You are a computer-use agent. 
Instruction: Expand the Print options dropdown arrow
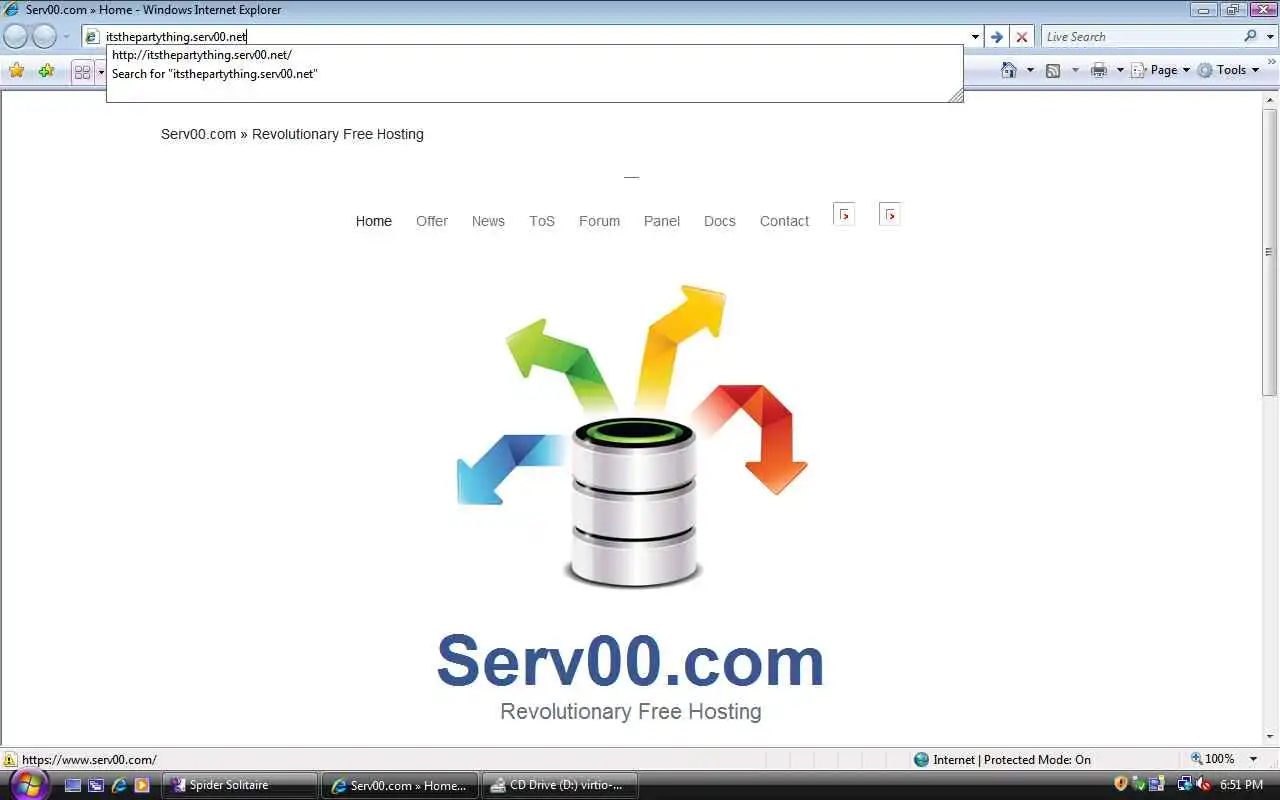click(x=1120, y=70)
